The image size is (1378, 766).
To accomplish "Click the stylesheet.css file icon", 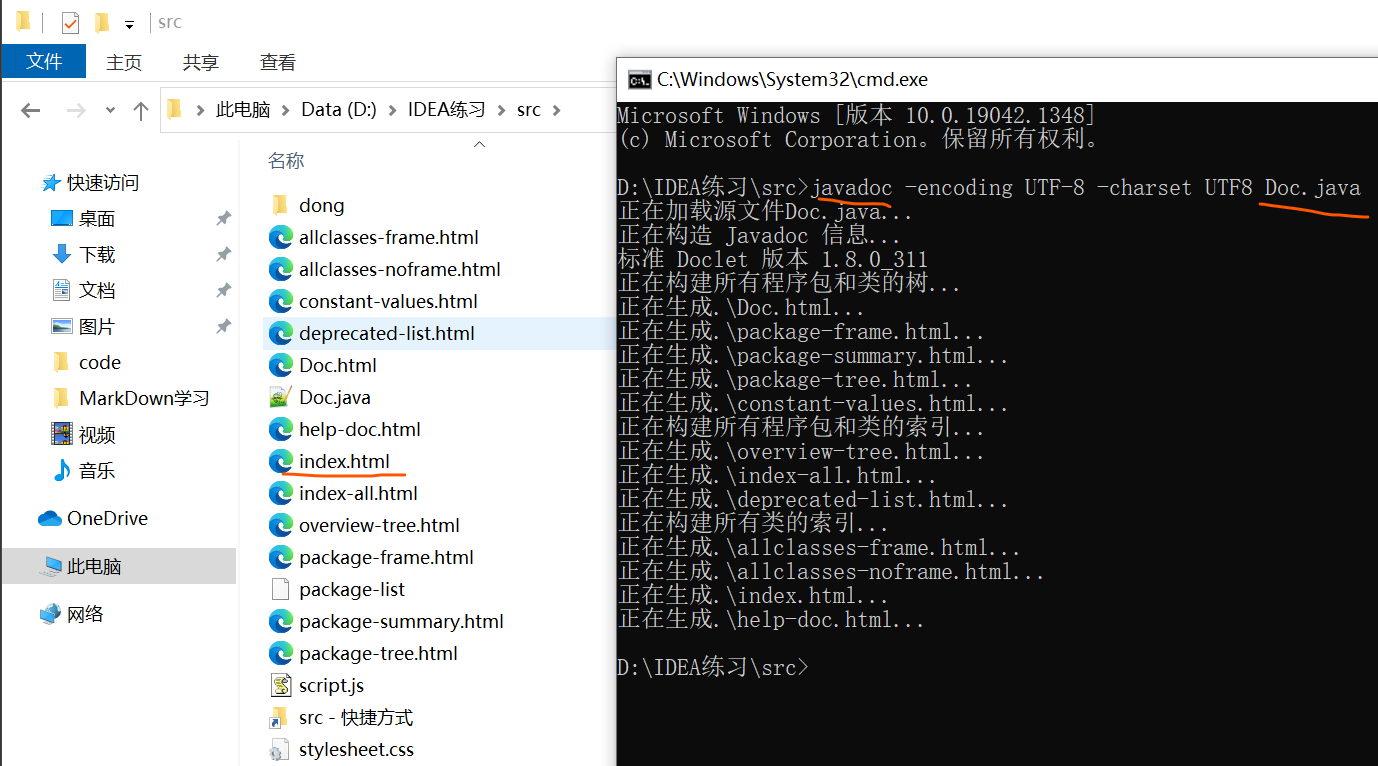I will (x=281, y=750).
